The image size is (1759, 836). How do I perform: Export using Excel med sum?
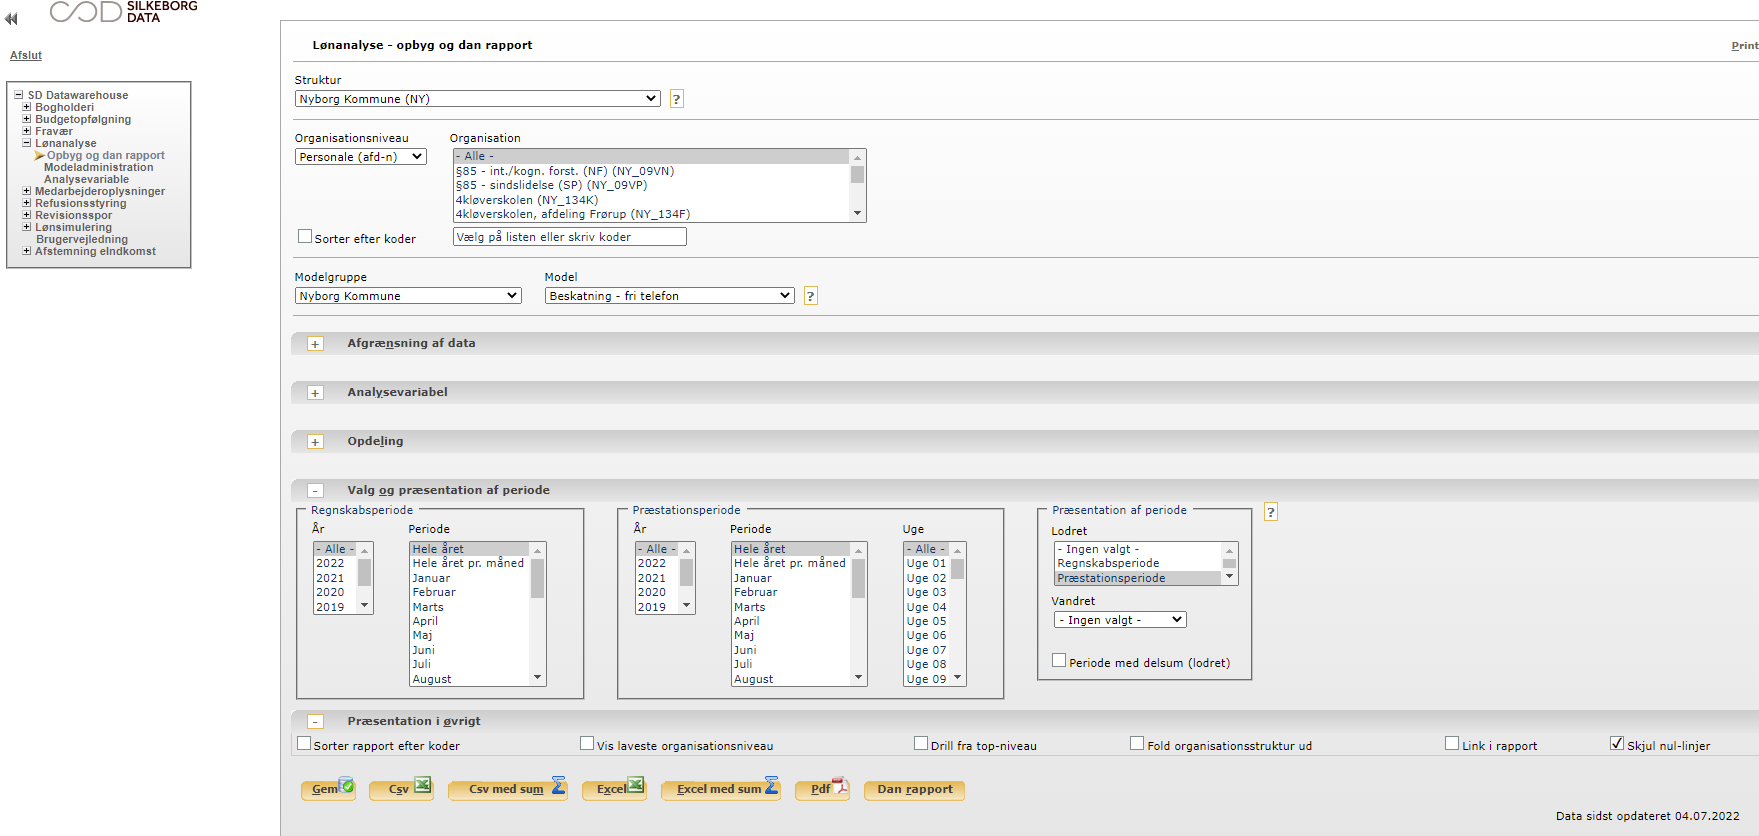point(720,789)
